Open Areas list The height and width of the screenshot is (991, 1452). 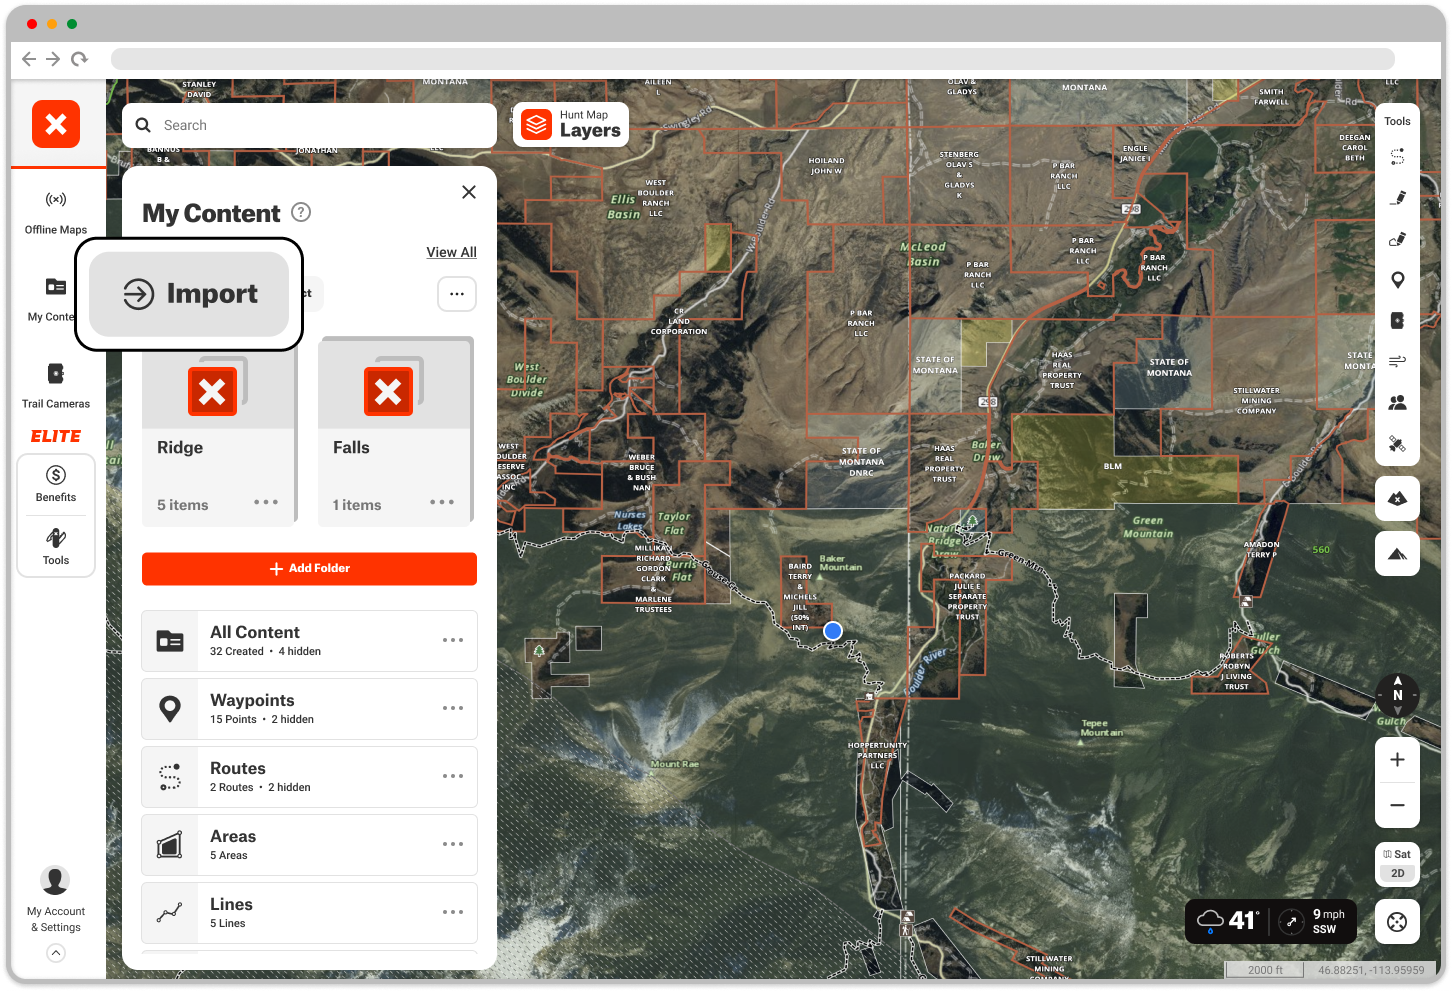click(309, 845)
